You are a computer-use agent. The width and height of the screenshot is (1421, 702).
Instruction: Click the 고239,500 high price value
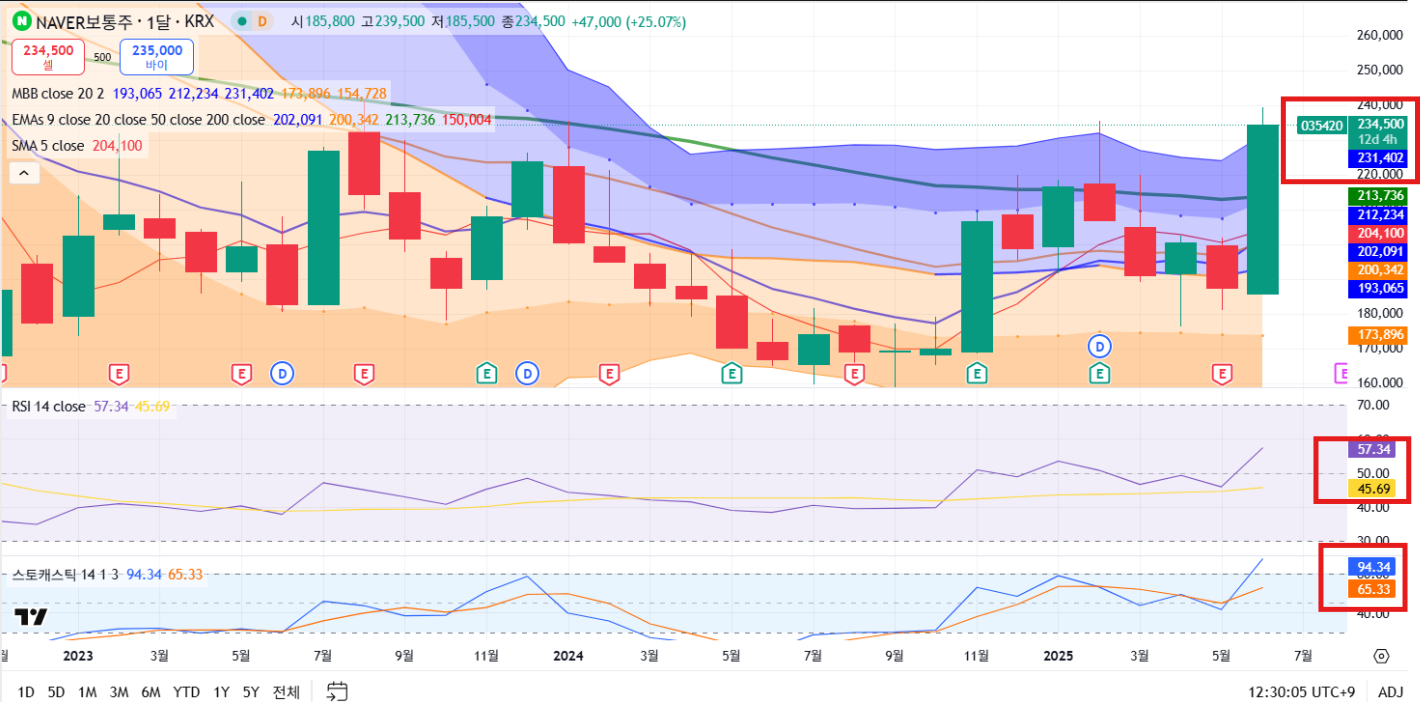point(392,21)
